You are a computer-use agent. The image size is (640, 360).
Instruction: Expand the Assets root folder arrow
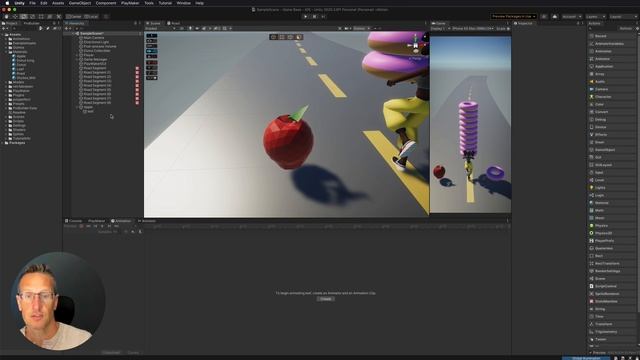pos(3,35)
